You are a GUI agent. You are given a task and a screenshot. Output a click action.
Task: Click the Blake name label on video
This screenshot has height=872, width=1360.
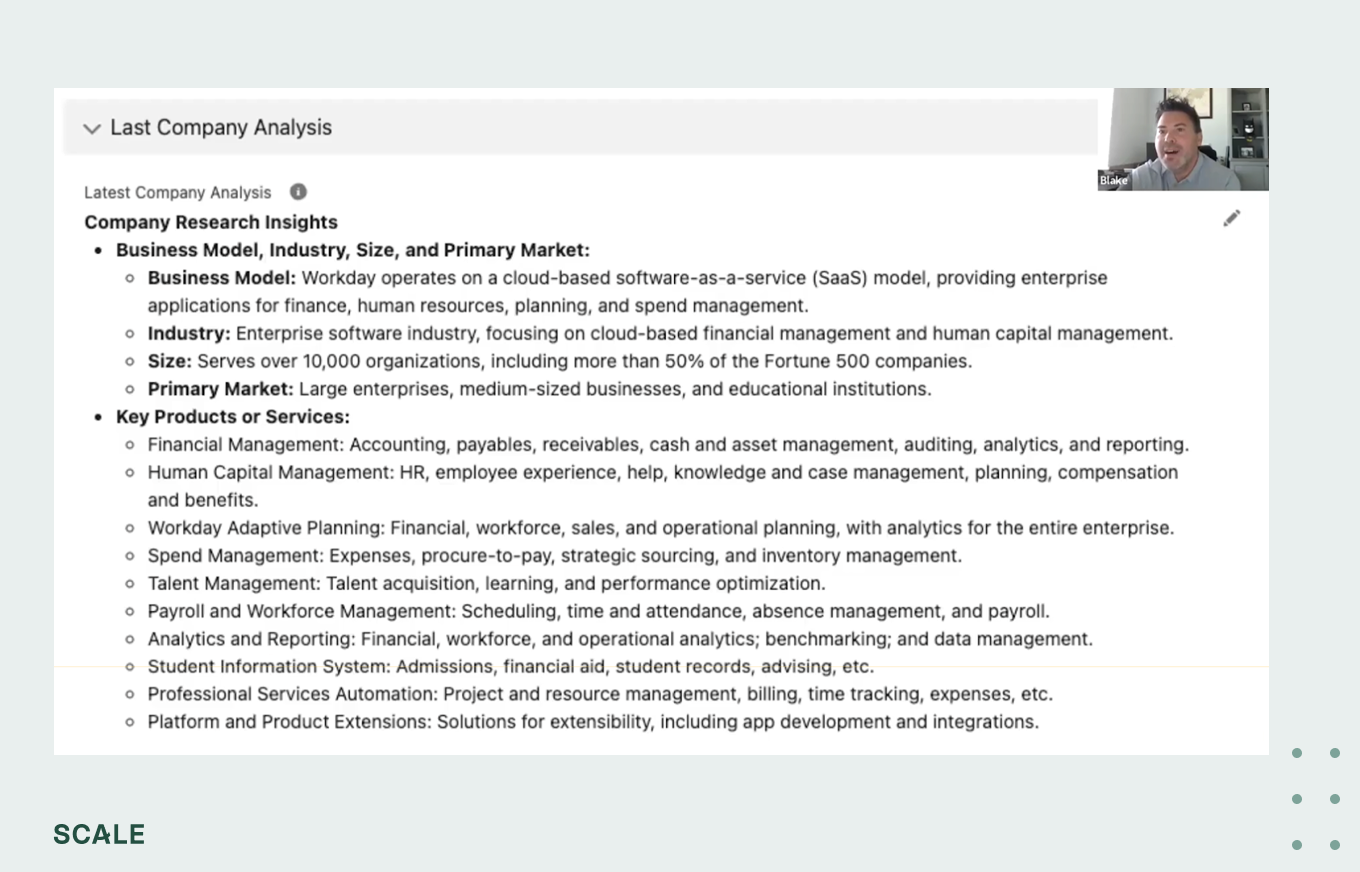click(1113, 181)
